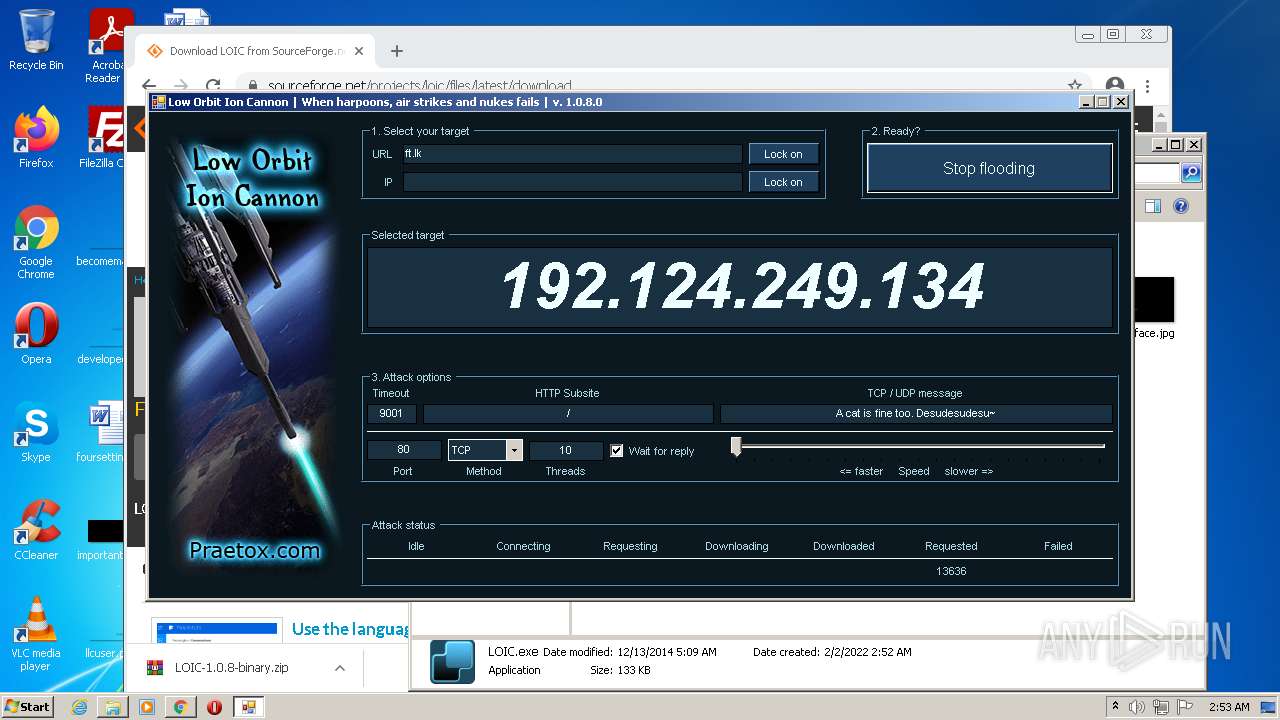Click Chrome bookmark star icon
The image size is (1280, 720).
pos(1075,86)
